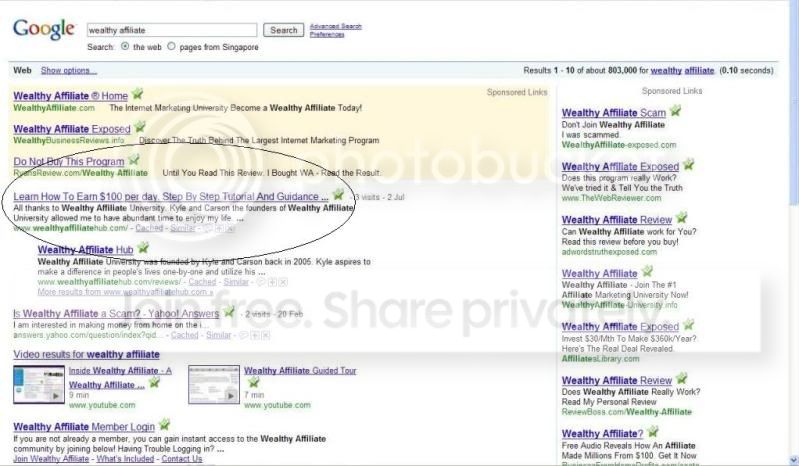Viewport: 799px width, 466px height.
Task: Click the wealthy affiliate search box
Action: 172,30
